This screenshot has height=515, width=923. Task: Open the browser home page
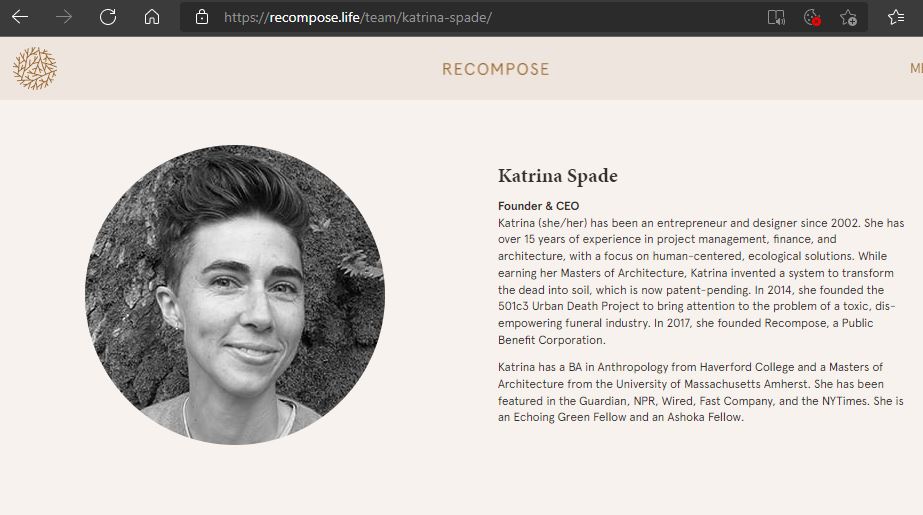152,17
